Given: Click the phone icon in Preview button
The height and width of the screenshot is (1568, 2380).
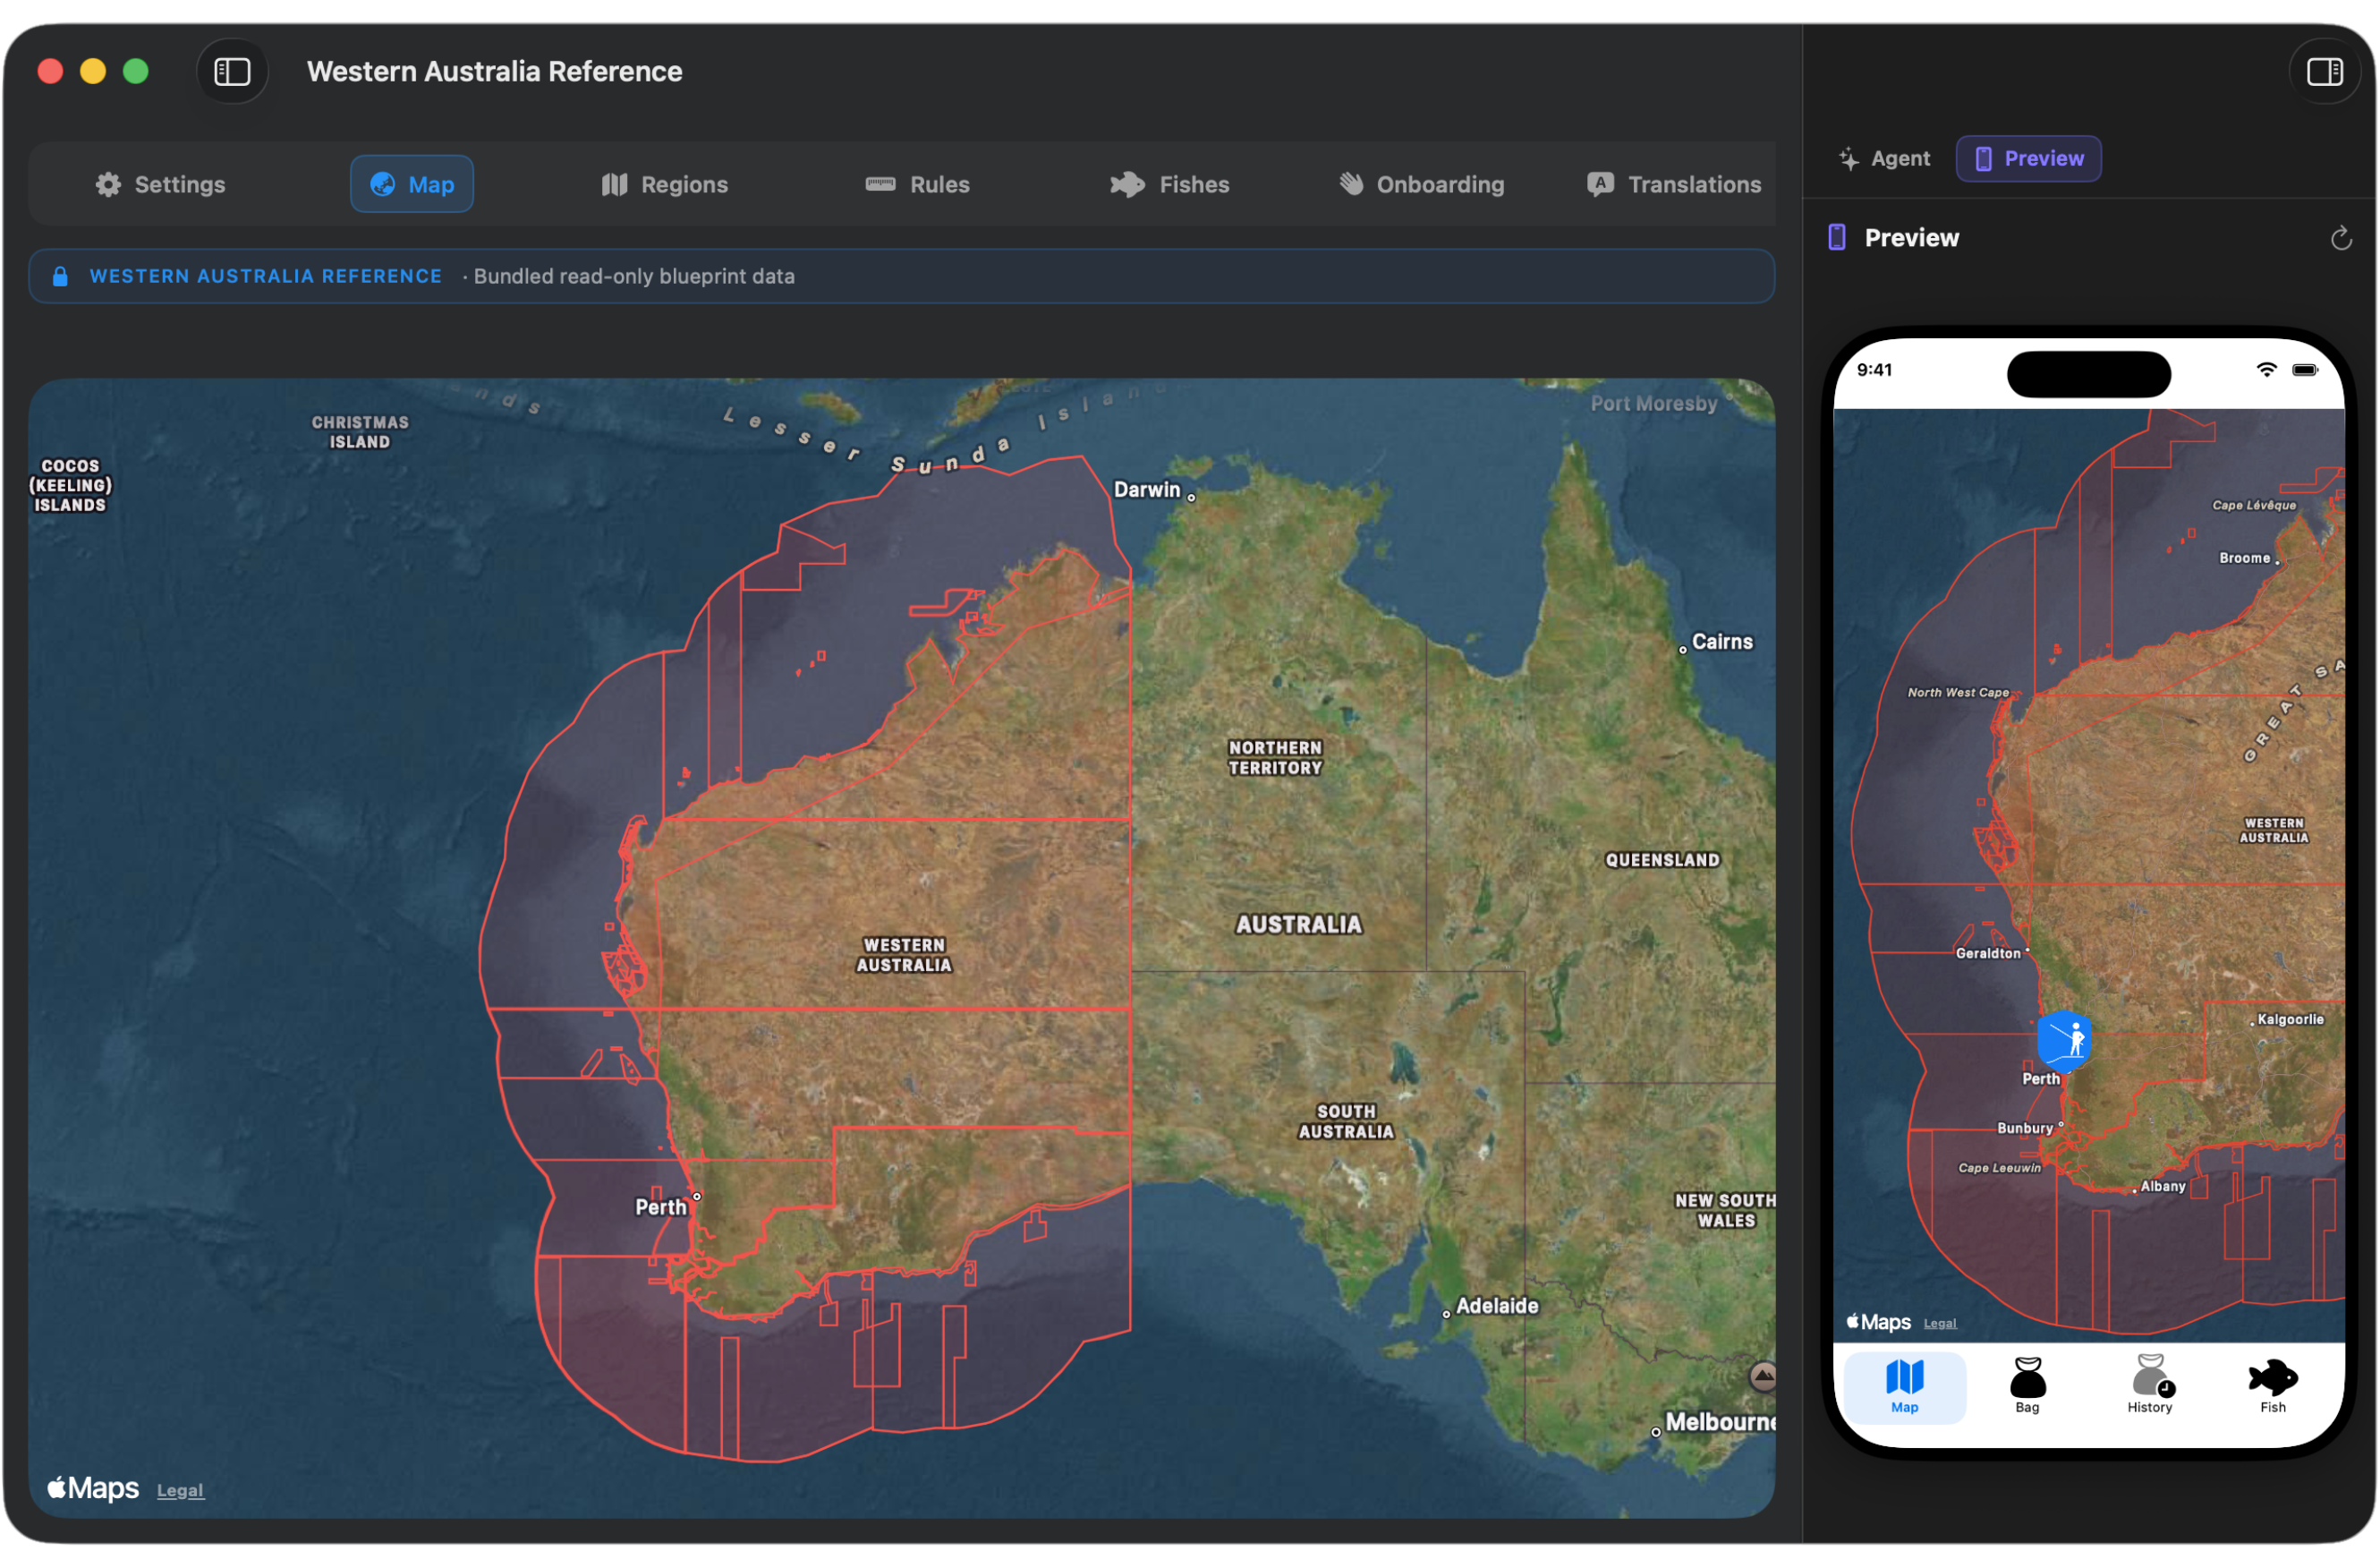Looking at the screenshot, I should [1983, 159].
